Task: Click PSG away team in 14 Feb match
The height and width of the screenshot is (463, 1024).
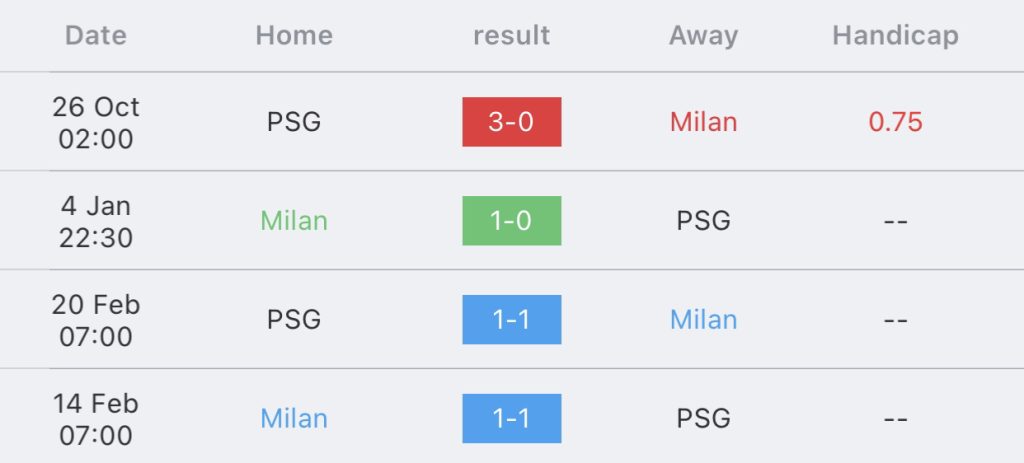Action: click(x=703, y=419)
